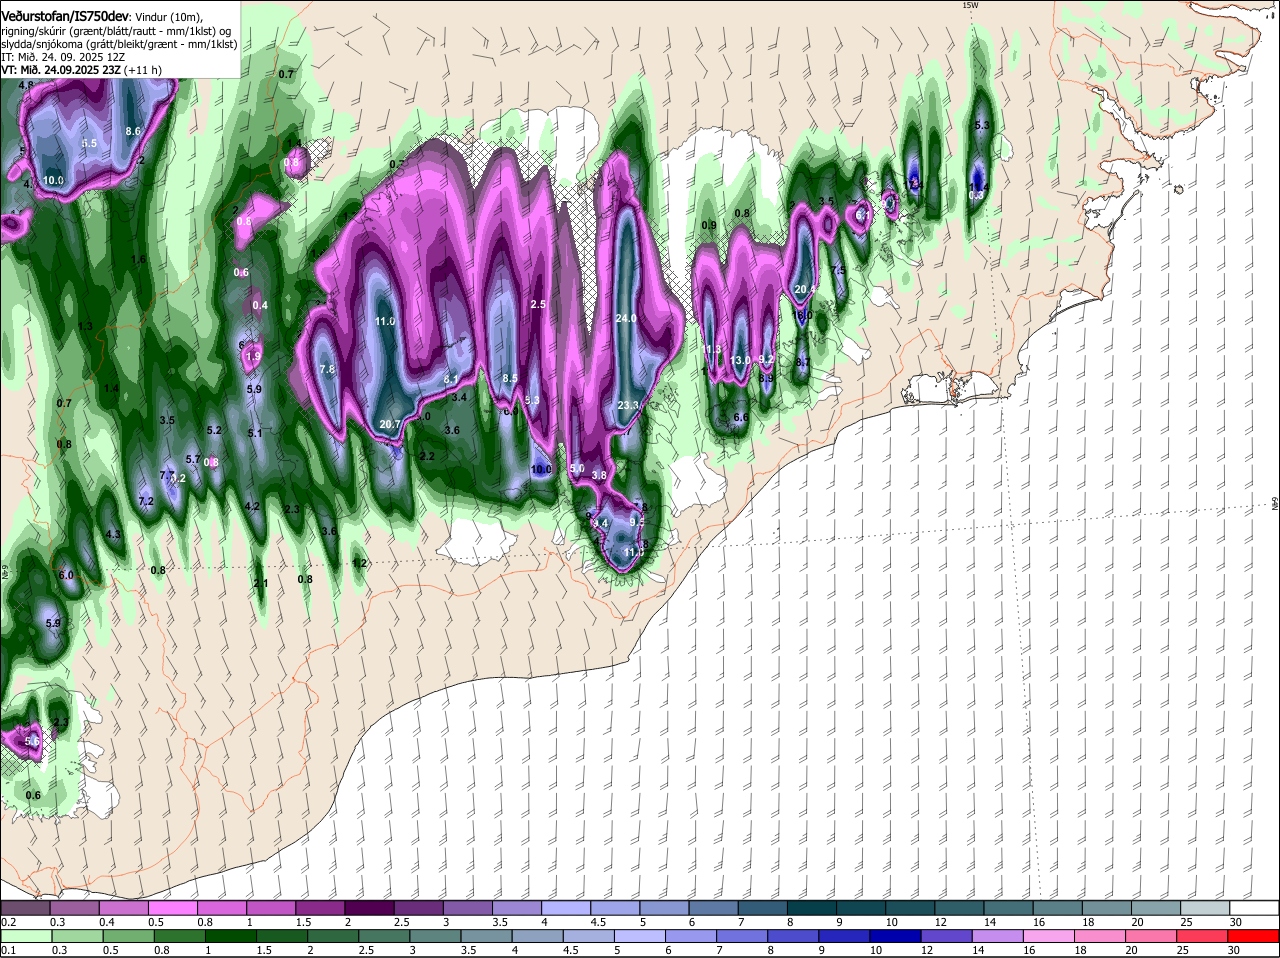The height and width of the screenshot is (958, 1280).
Task: Click the 8.1 value label on map
Action: point(451,380)
